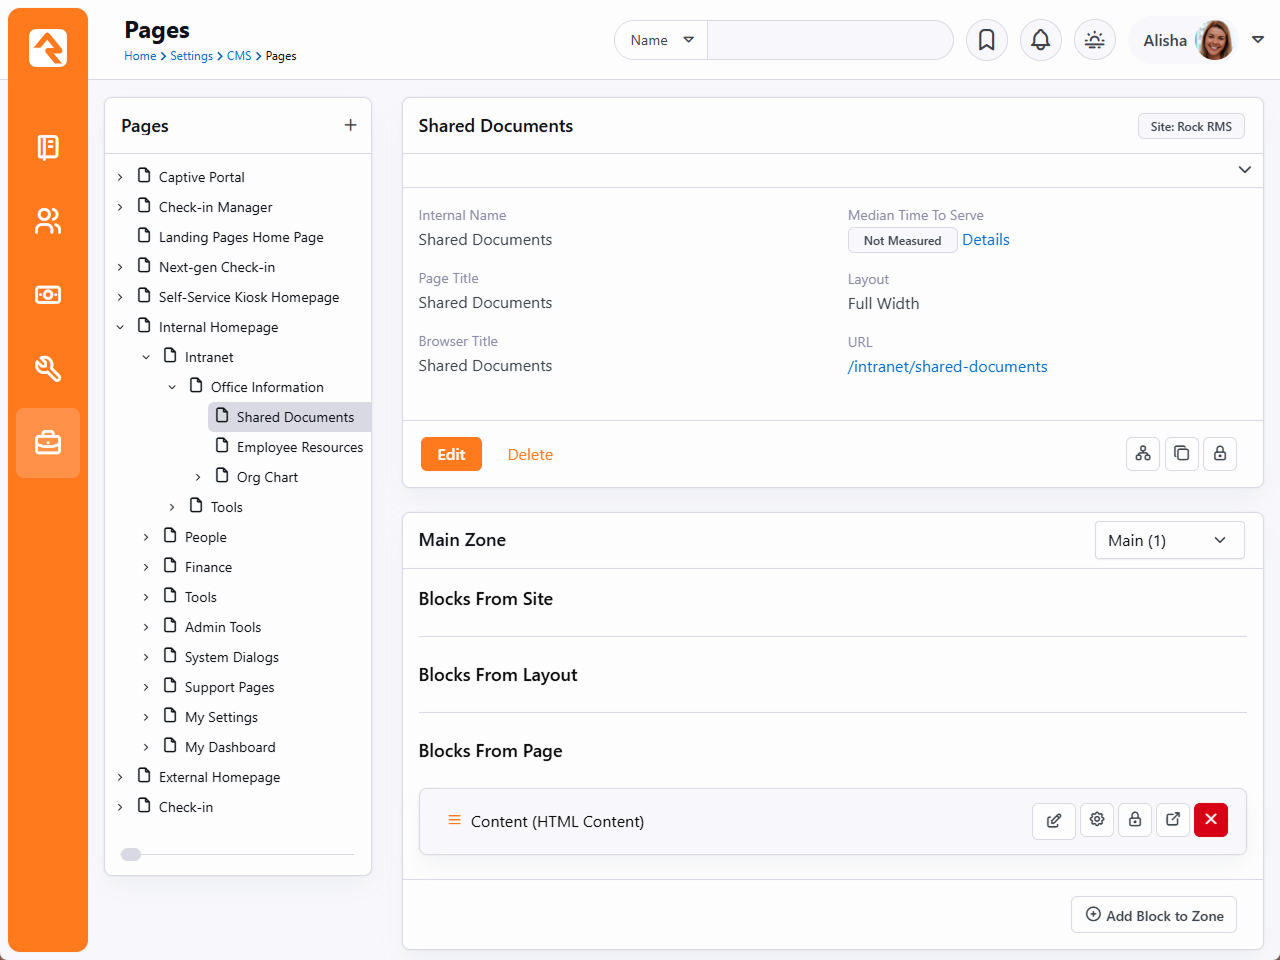Open the People sidebar icon
1280x960 pixels.
click(x=48, y=221)
